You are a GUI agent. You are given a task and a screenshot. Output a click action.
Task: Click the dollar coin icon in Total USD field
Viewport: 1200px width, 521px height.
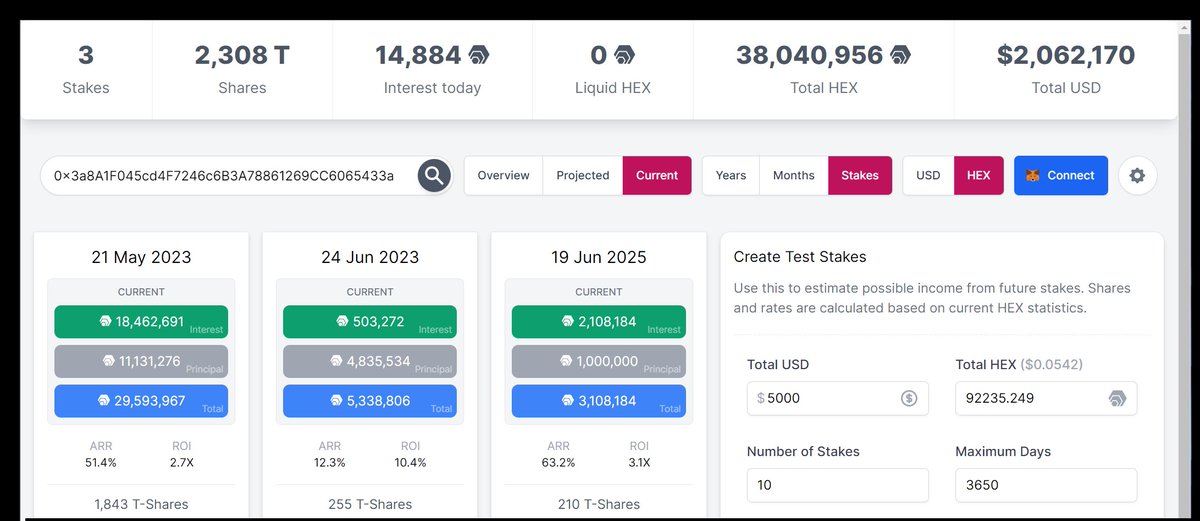click(x=909, y=398)
